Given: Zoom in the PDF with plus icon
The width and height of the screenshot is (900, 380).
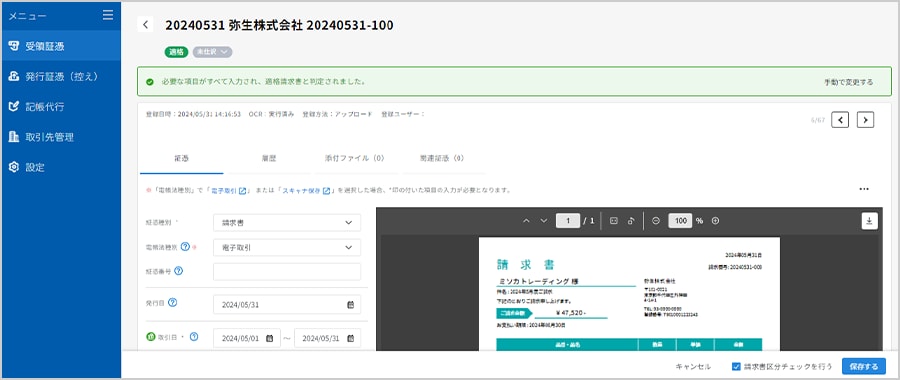Looking at the screenshot, I should coord(715,221).
